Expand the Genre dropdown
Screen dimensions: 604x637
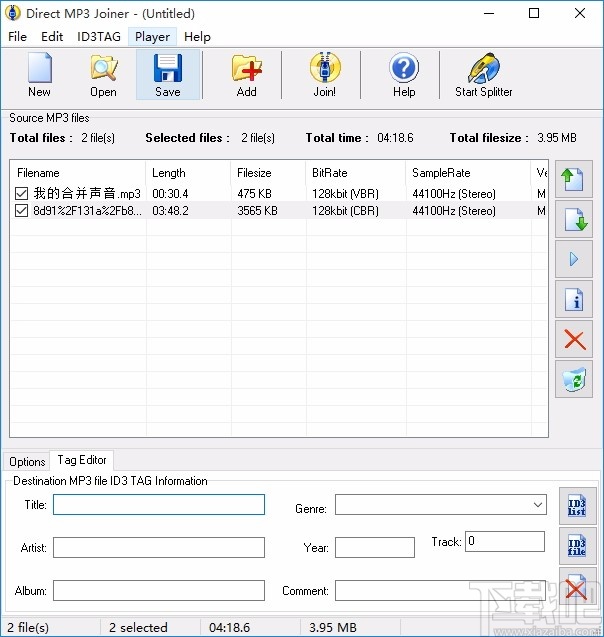coord(537,505)
